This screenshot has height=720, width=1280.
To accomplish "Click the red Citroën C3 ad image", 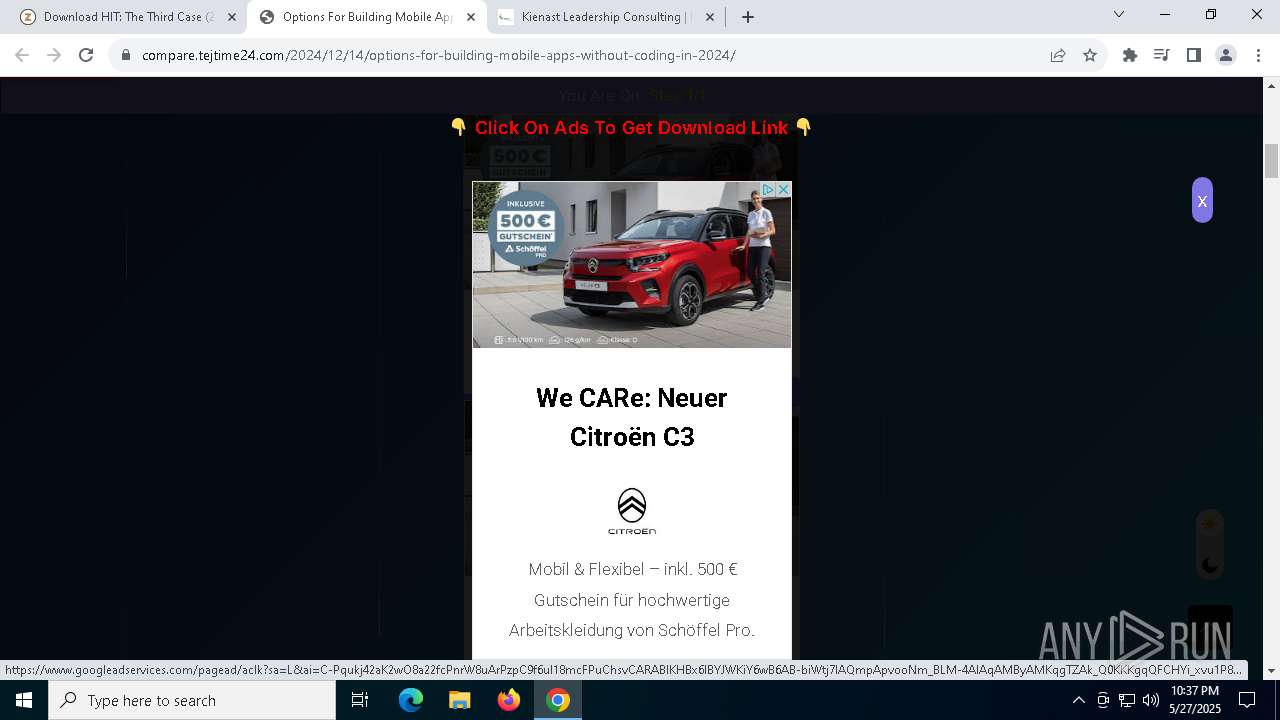I will (x=632, y=265).
